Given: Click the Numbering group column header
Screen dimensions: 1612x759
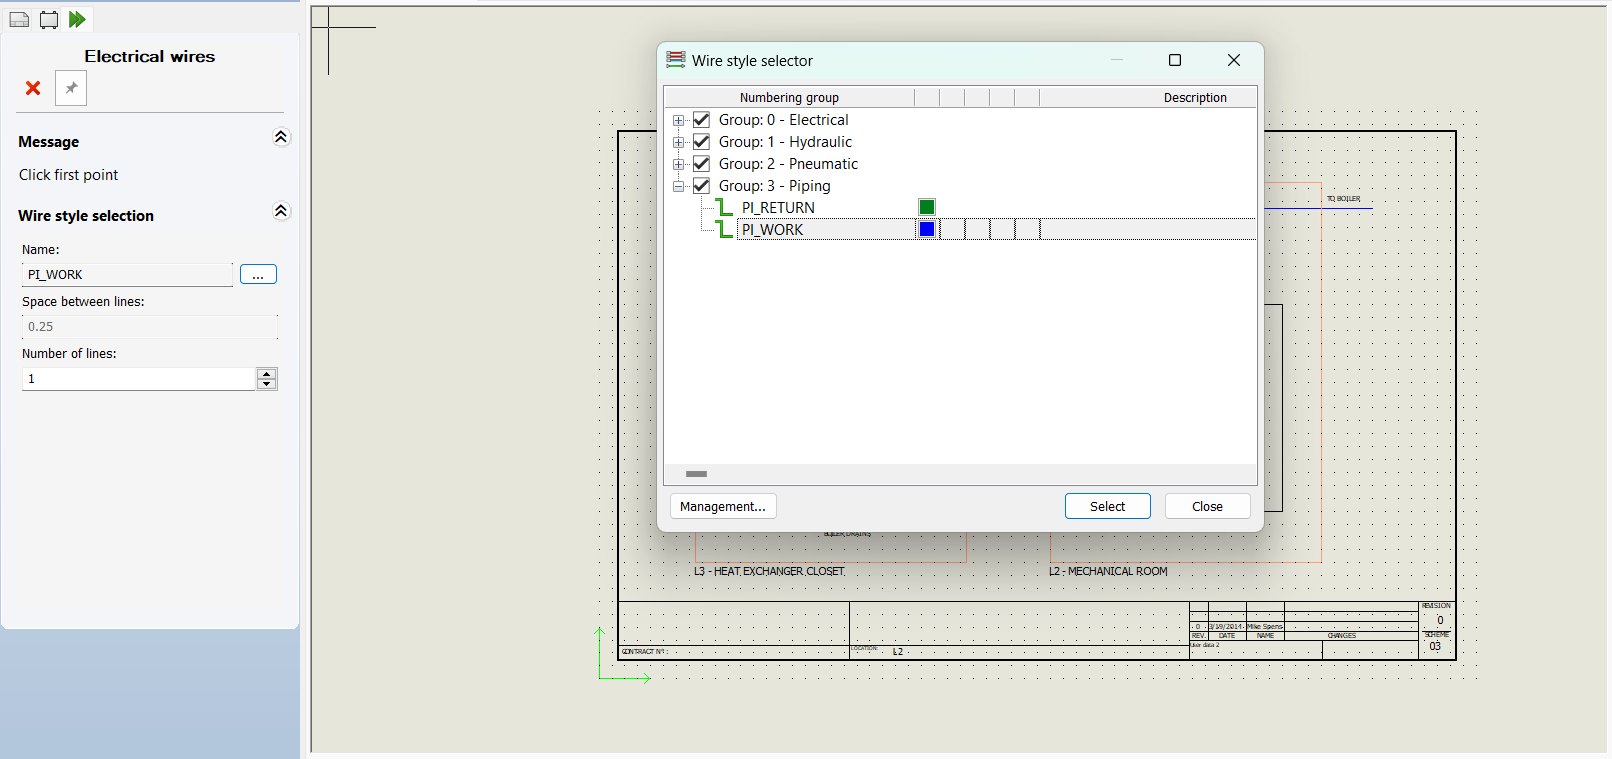Looking at the screenshot, I should [789, 98].
